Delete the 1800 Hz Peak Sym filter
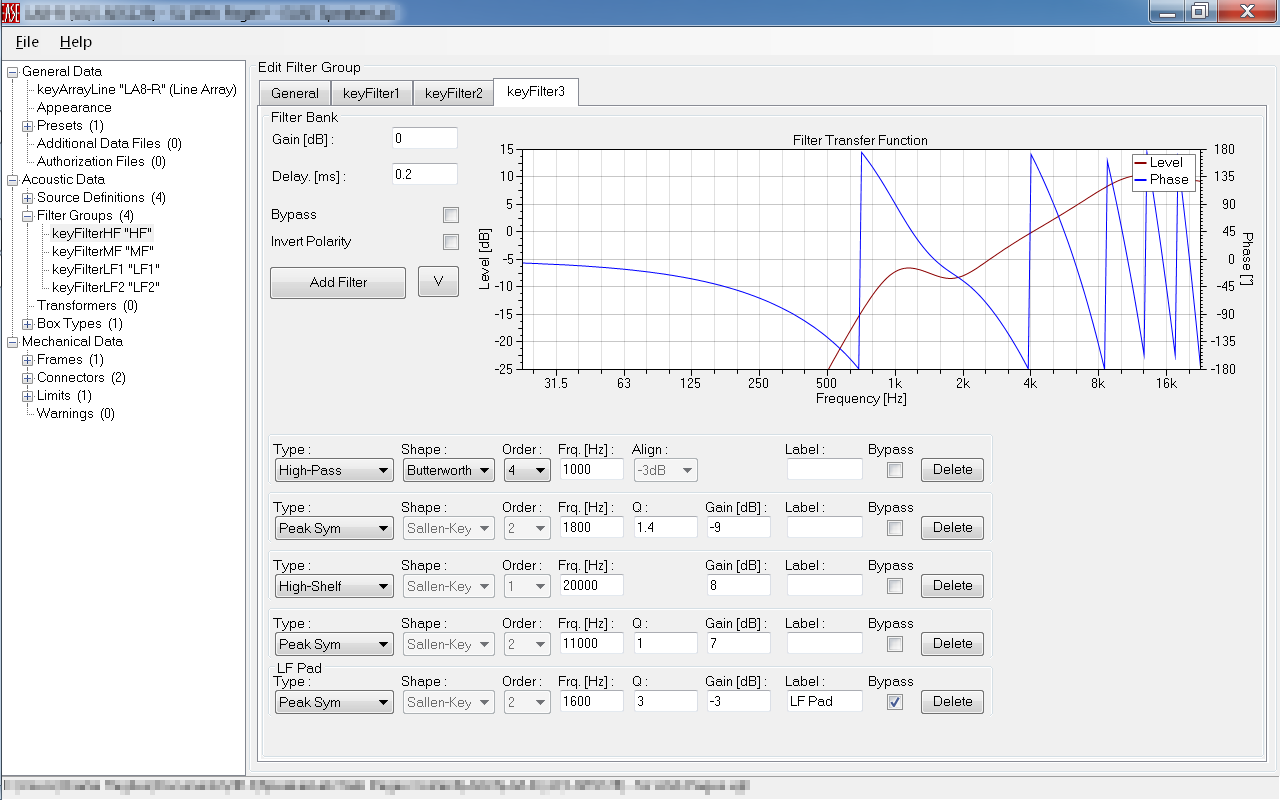 click(x=952, y=528)
